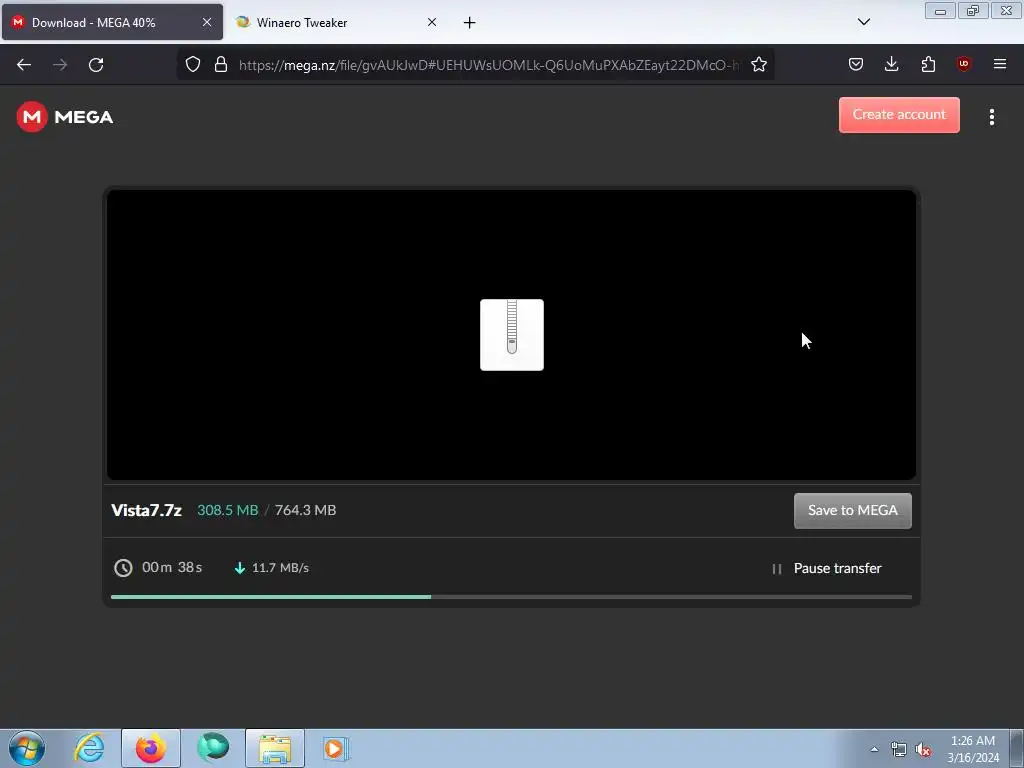Show hidden system tray icons
This screenshot has height=768, width=1024.
[874, 749]
